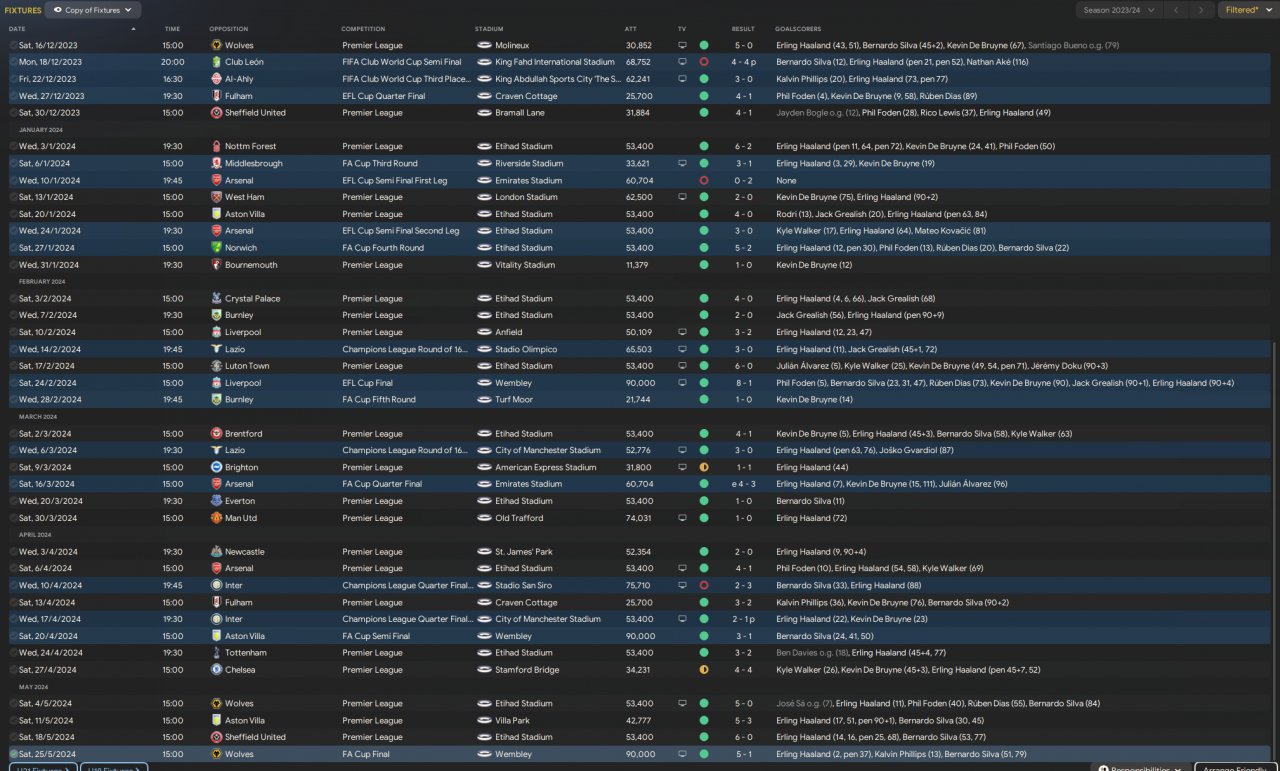Click the Nottm Forest club badge
Viewport: 1280px width, 771px height.
point(216,147)
